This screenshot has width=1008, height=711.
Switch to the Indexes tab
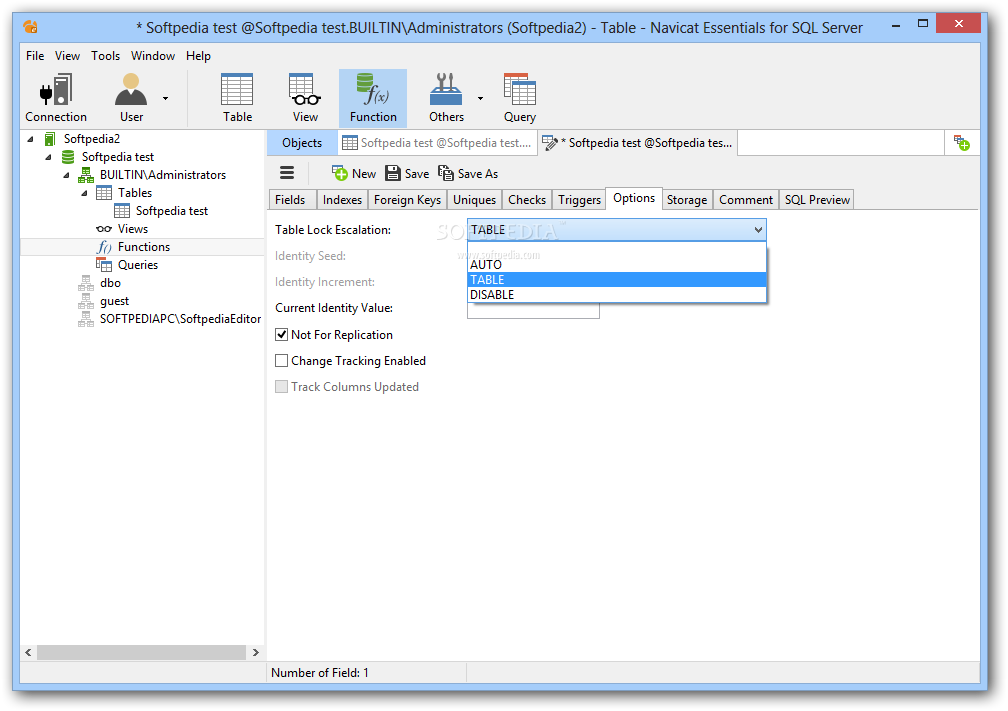(x=342, y=200)
